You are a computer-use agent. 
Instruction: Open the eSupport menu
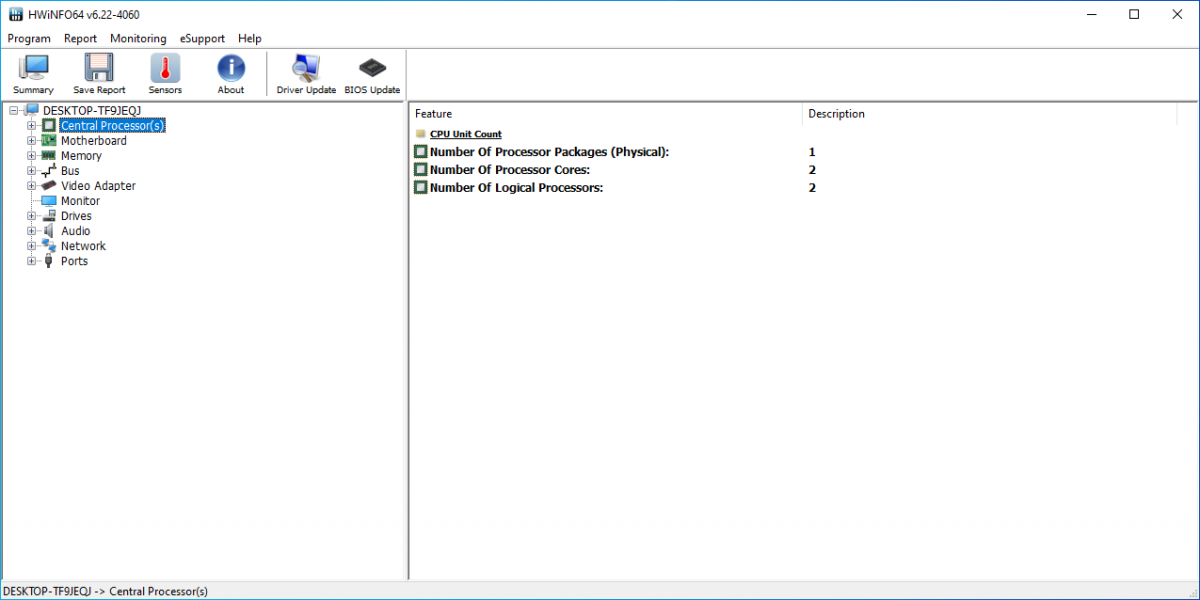point(202,39)
